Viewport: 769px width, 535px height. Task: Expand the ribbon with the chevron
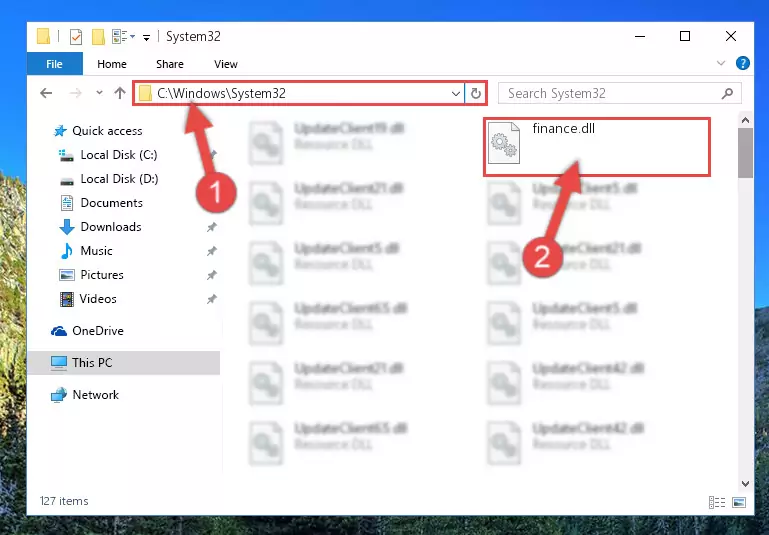pos(720,63)
